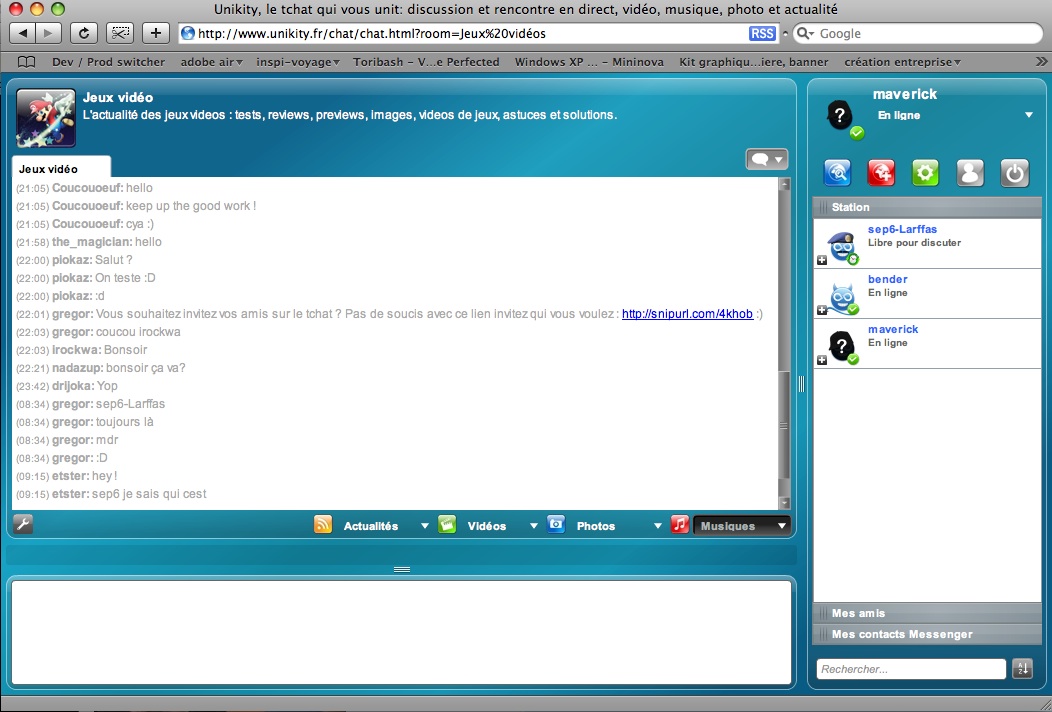Click the Jeux vidéo room thumbnail

(46, 118)
